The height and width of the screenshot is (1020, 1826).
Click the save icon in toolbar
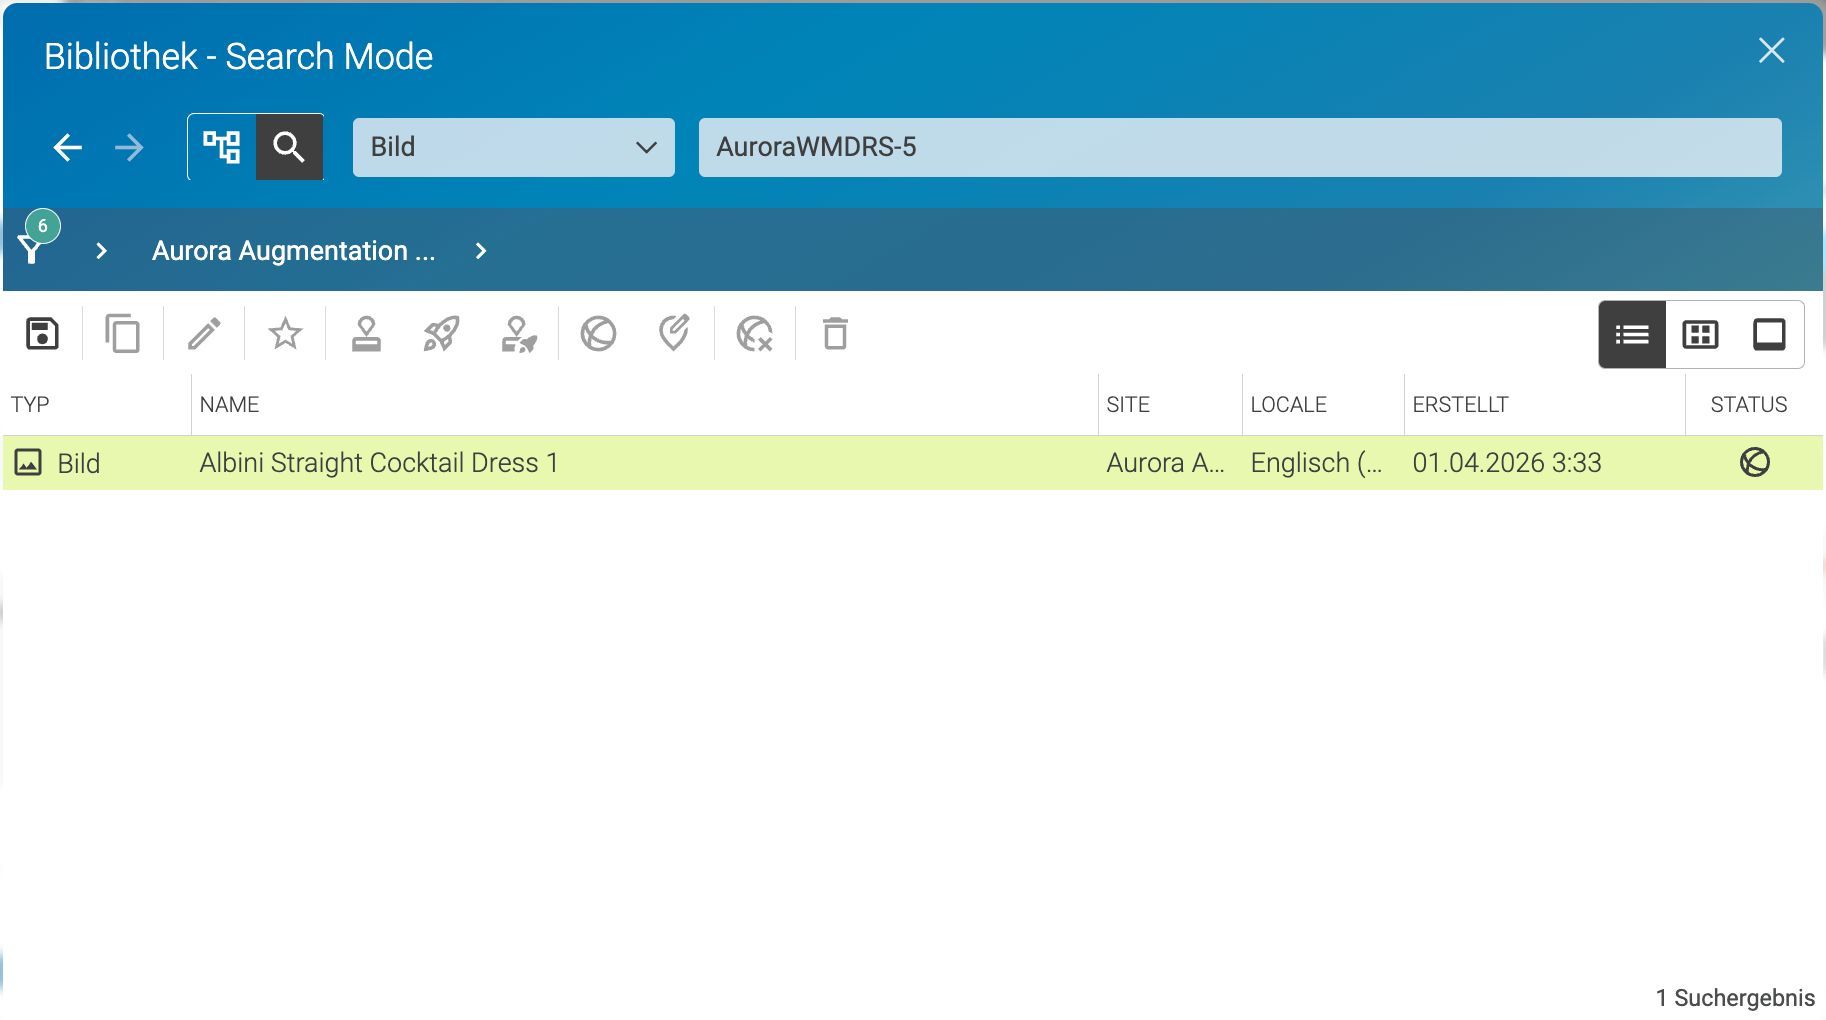click(42, 334)
